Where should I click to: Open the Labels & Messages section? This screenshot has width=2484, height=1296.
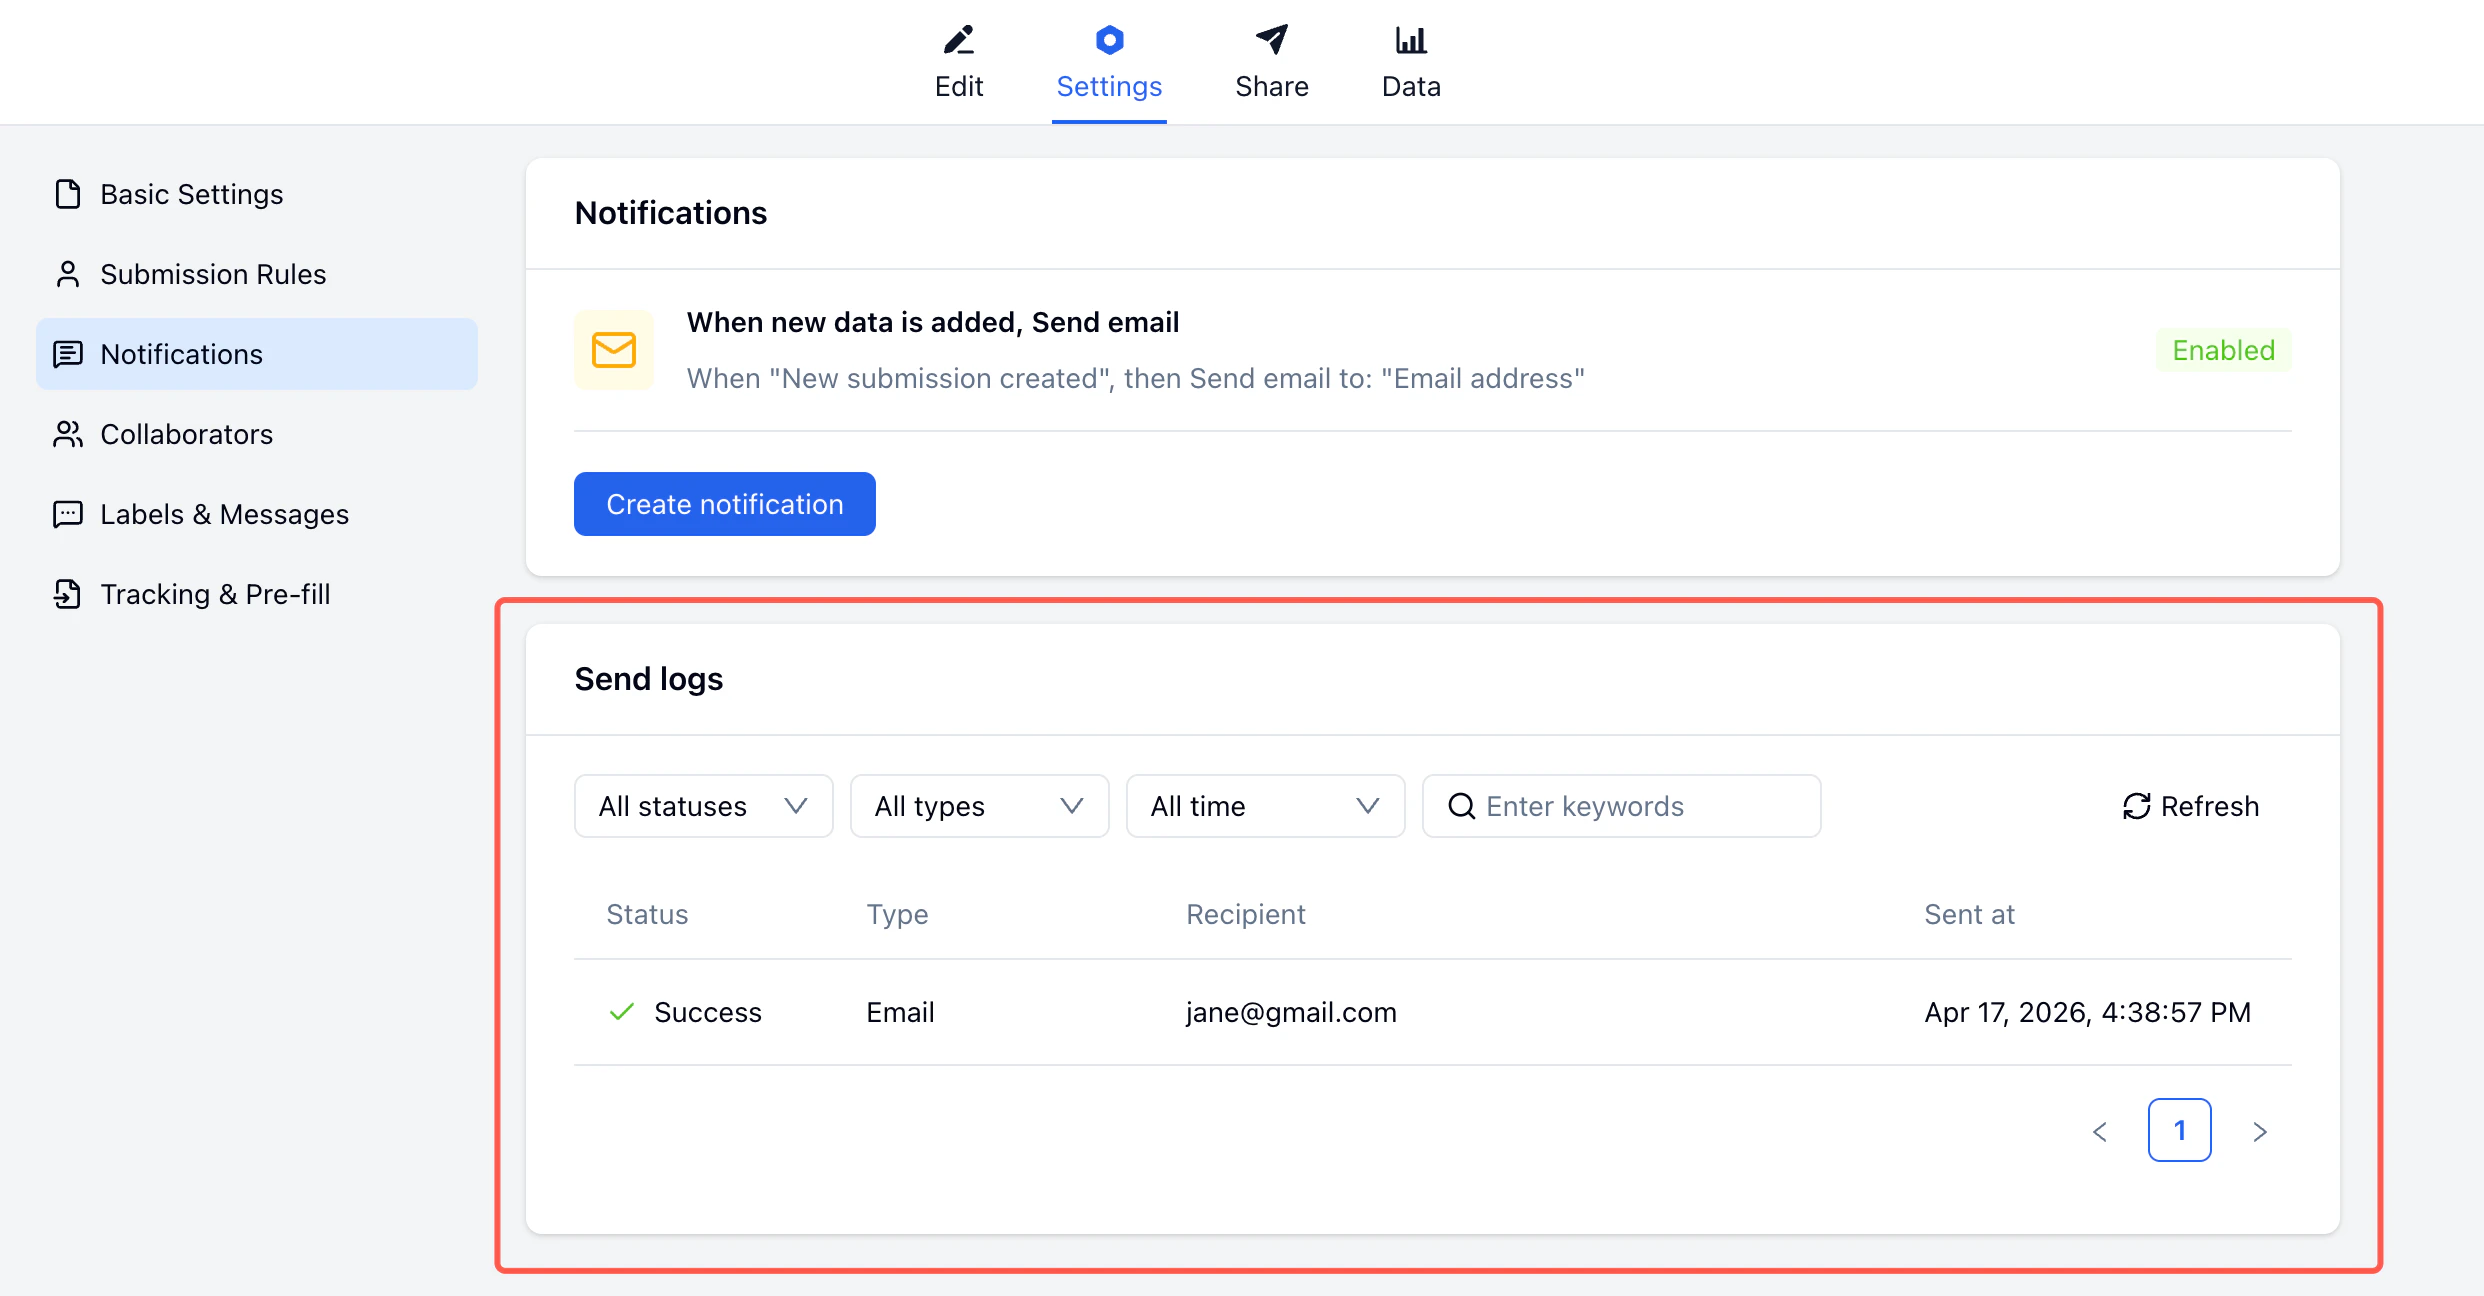click(223, 514)
